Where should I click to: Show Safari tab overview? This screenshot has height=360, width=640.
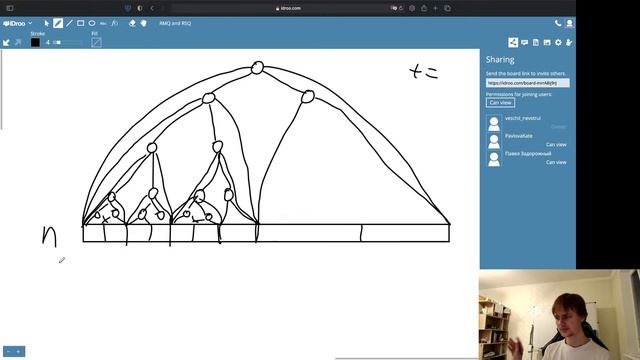point(447,8)
